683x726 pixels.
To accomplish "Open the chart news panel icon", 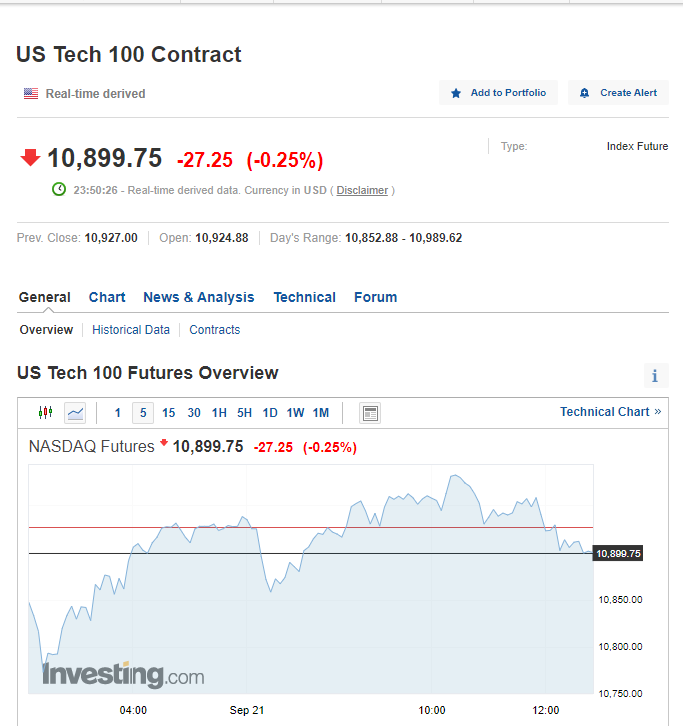I will [x=370, y=413].
